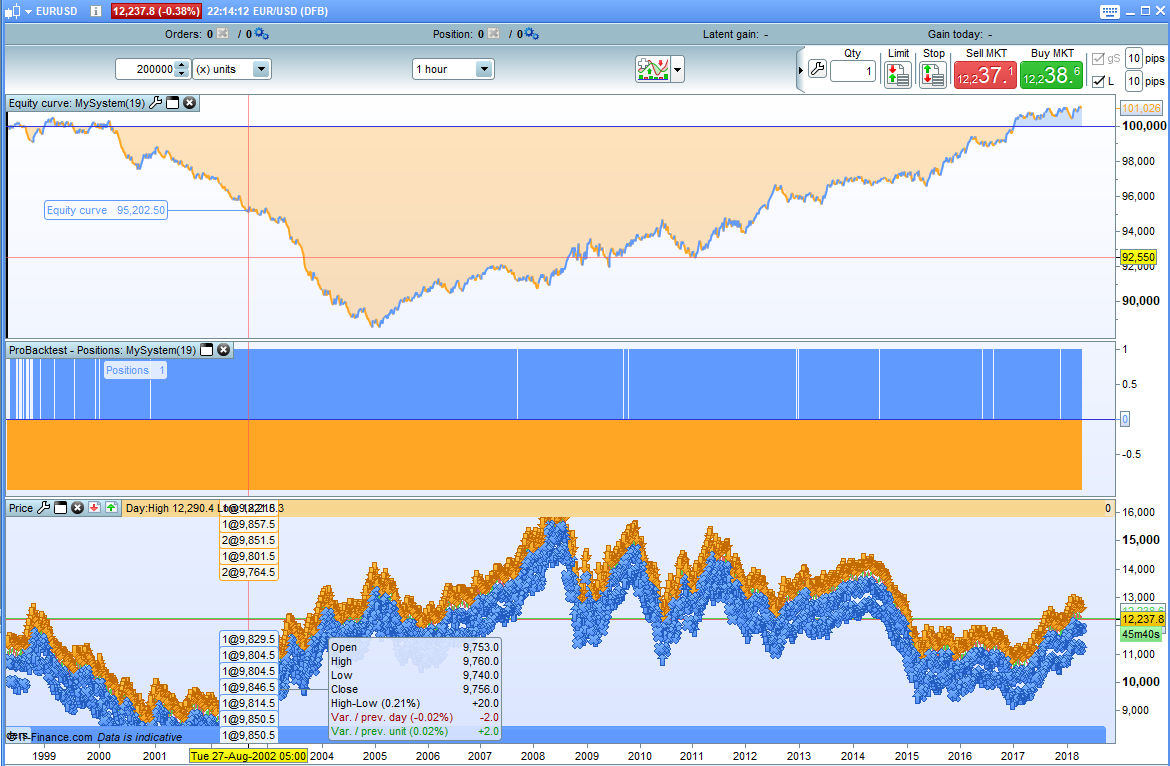Open the orders settings gears icon

point(261,34)
